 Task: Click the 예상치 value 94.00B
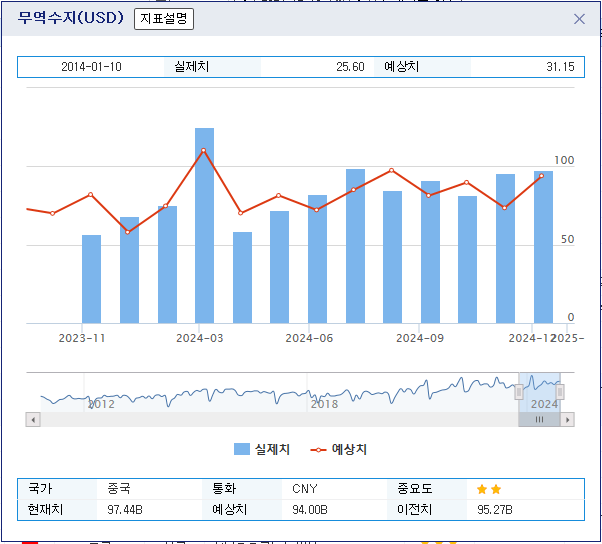(x=309, y=510)
